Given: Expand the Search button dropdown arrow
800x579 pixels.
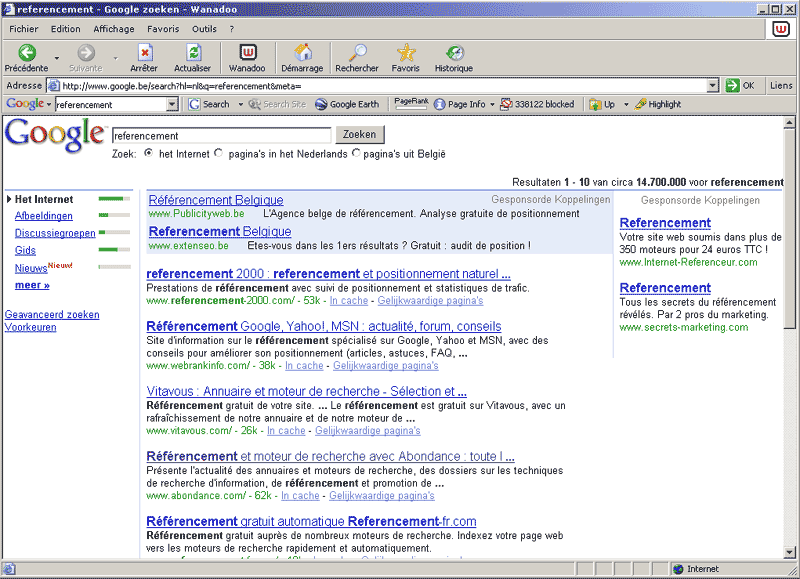Looking at the screenshot, I should 240,105.
